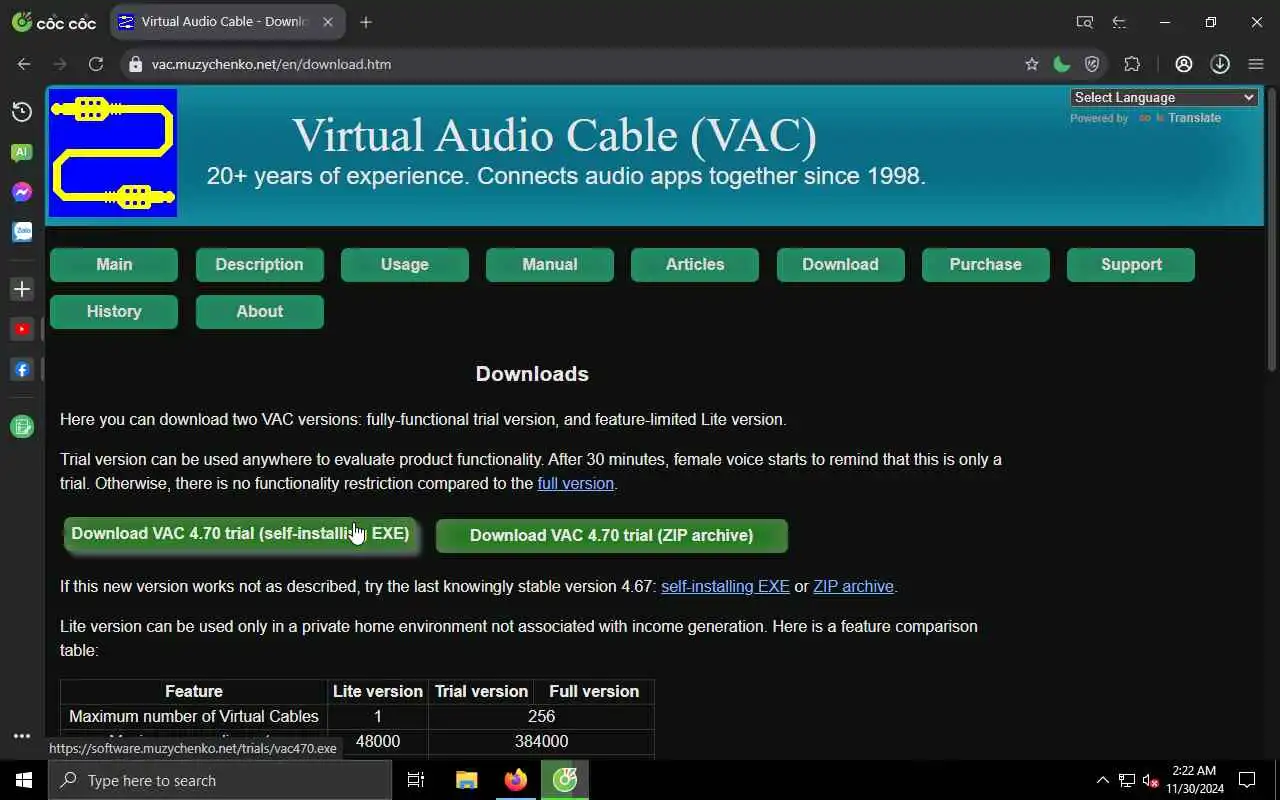
Task: Open the screen search icon in title bar
Action: [x=1084, y=22]
